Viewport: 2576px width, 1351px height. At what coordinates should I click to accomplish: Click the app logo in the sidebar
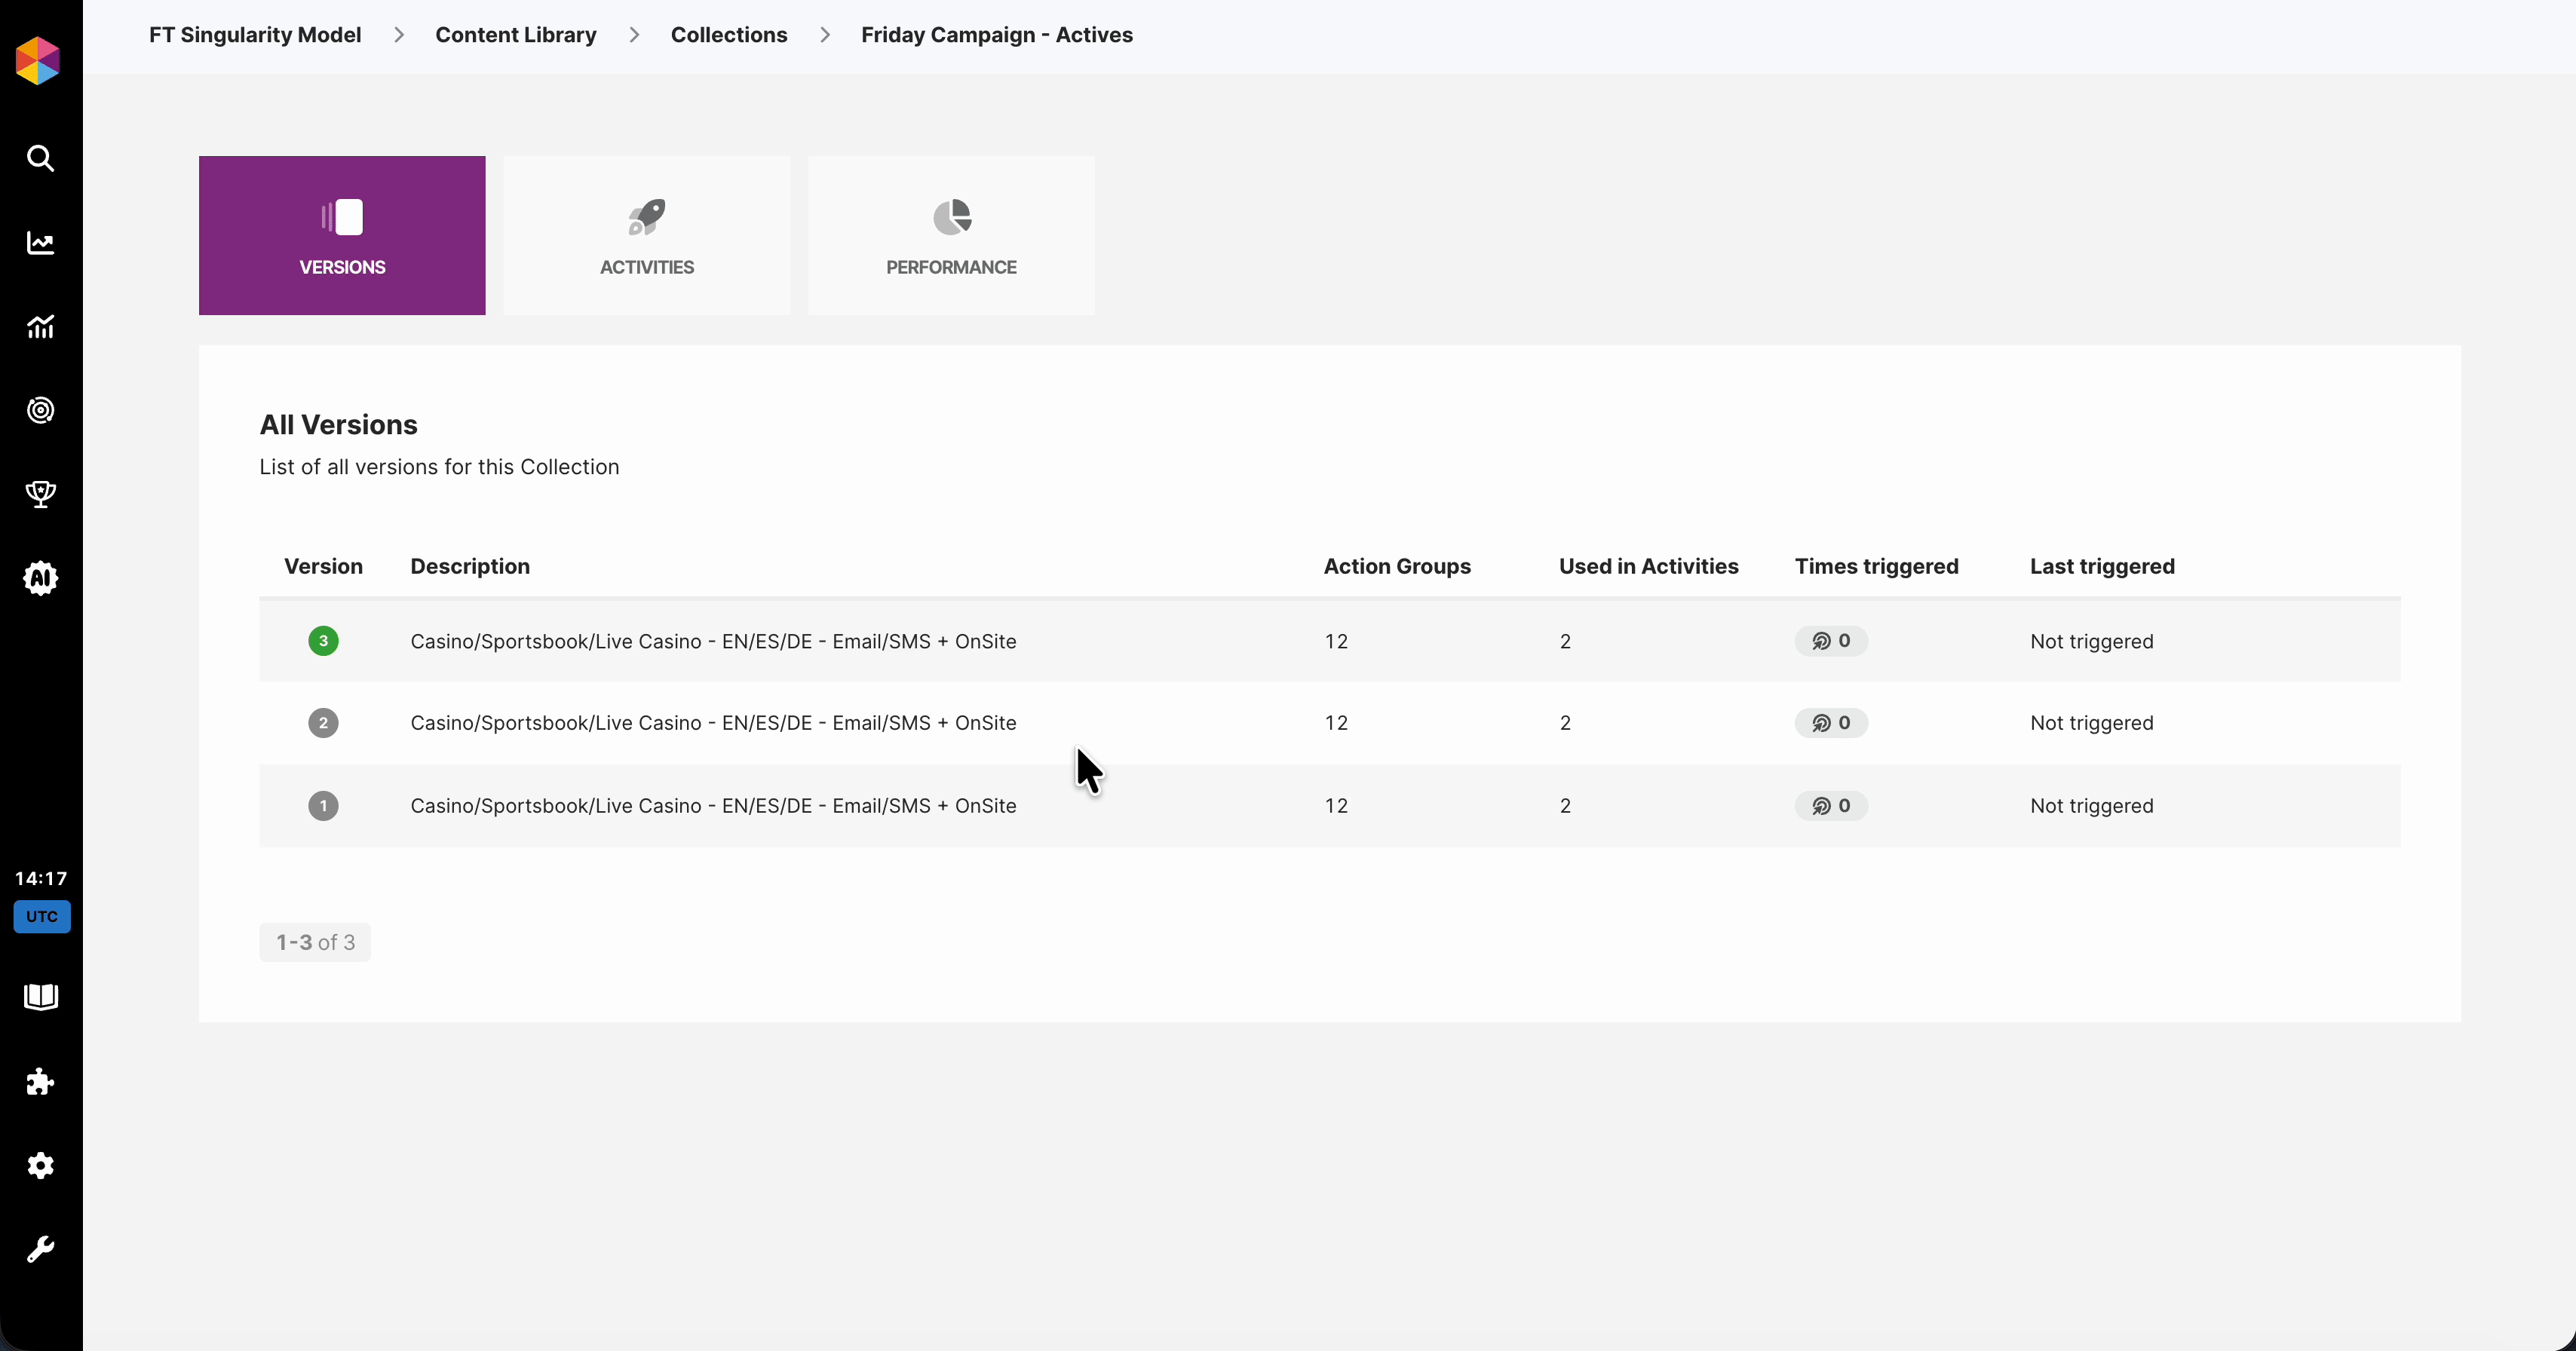tap(38, 61)
